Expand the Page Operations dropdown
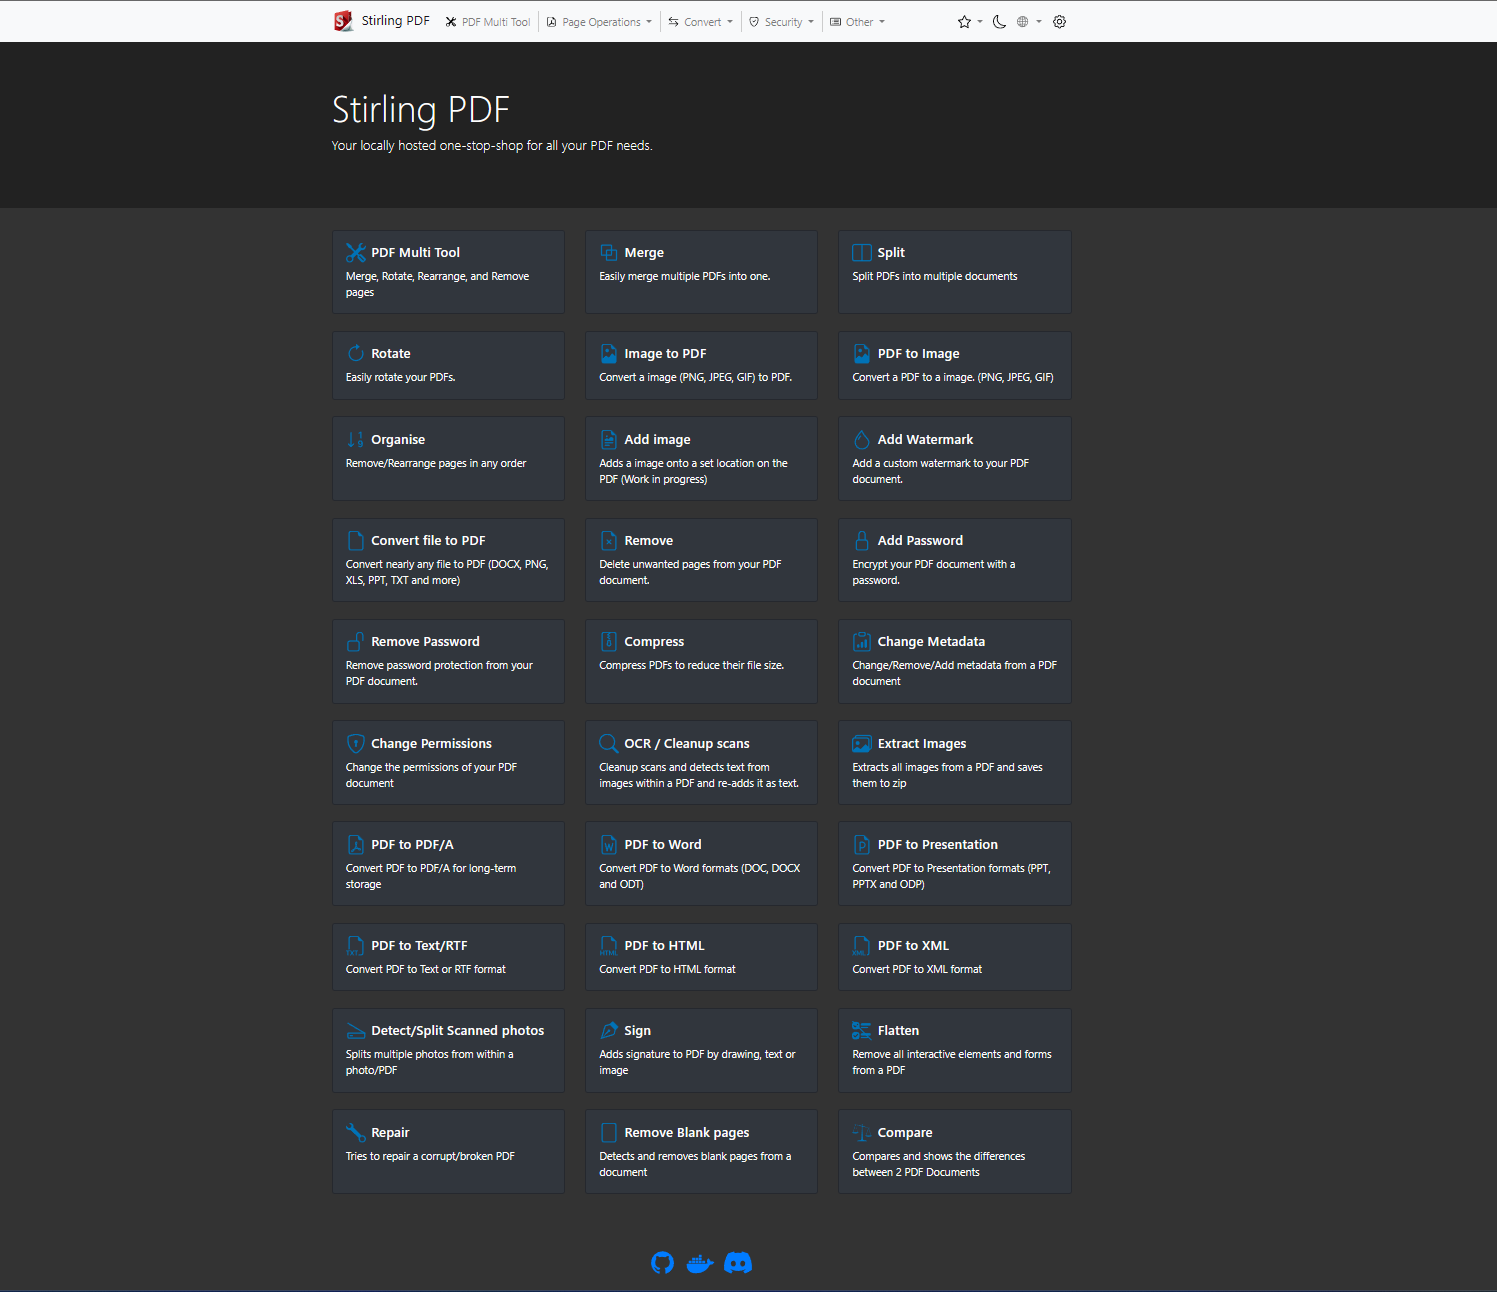1497x1292 pixels. click(600, 22)
